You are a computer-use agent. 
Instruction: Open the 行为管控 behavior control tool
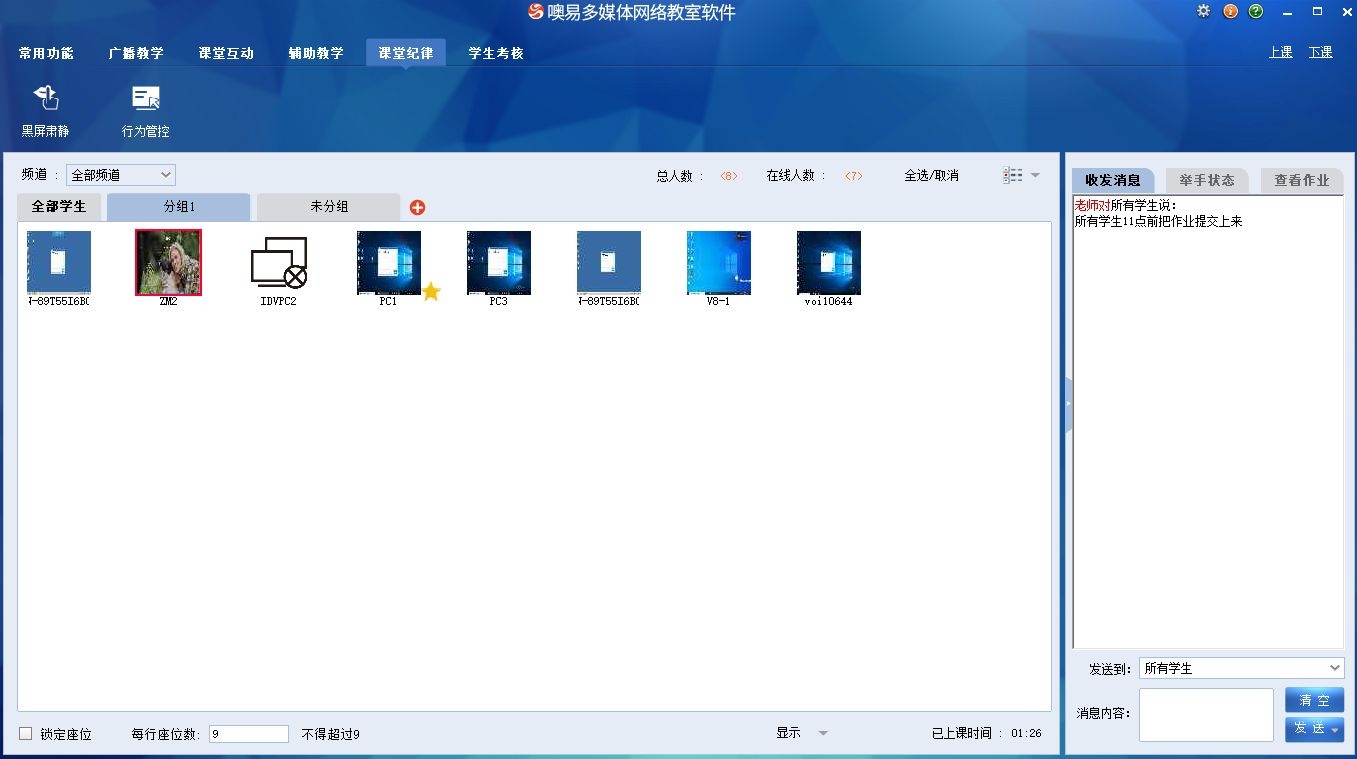[x=146, y=99]
